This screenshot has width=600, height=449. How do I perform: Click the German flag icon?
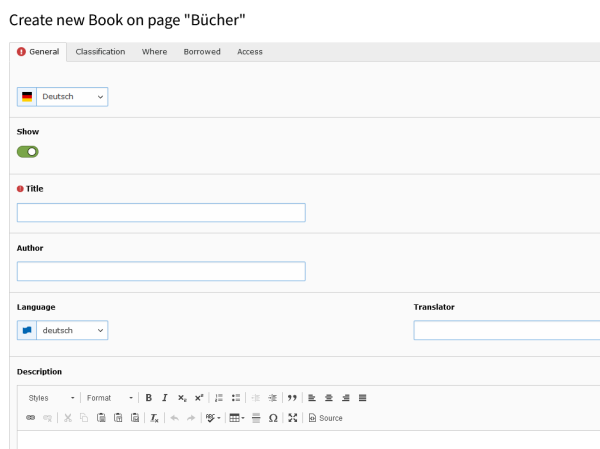coord(27,96)
